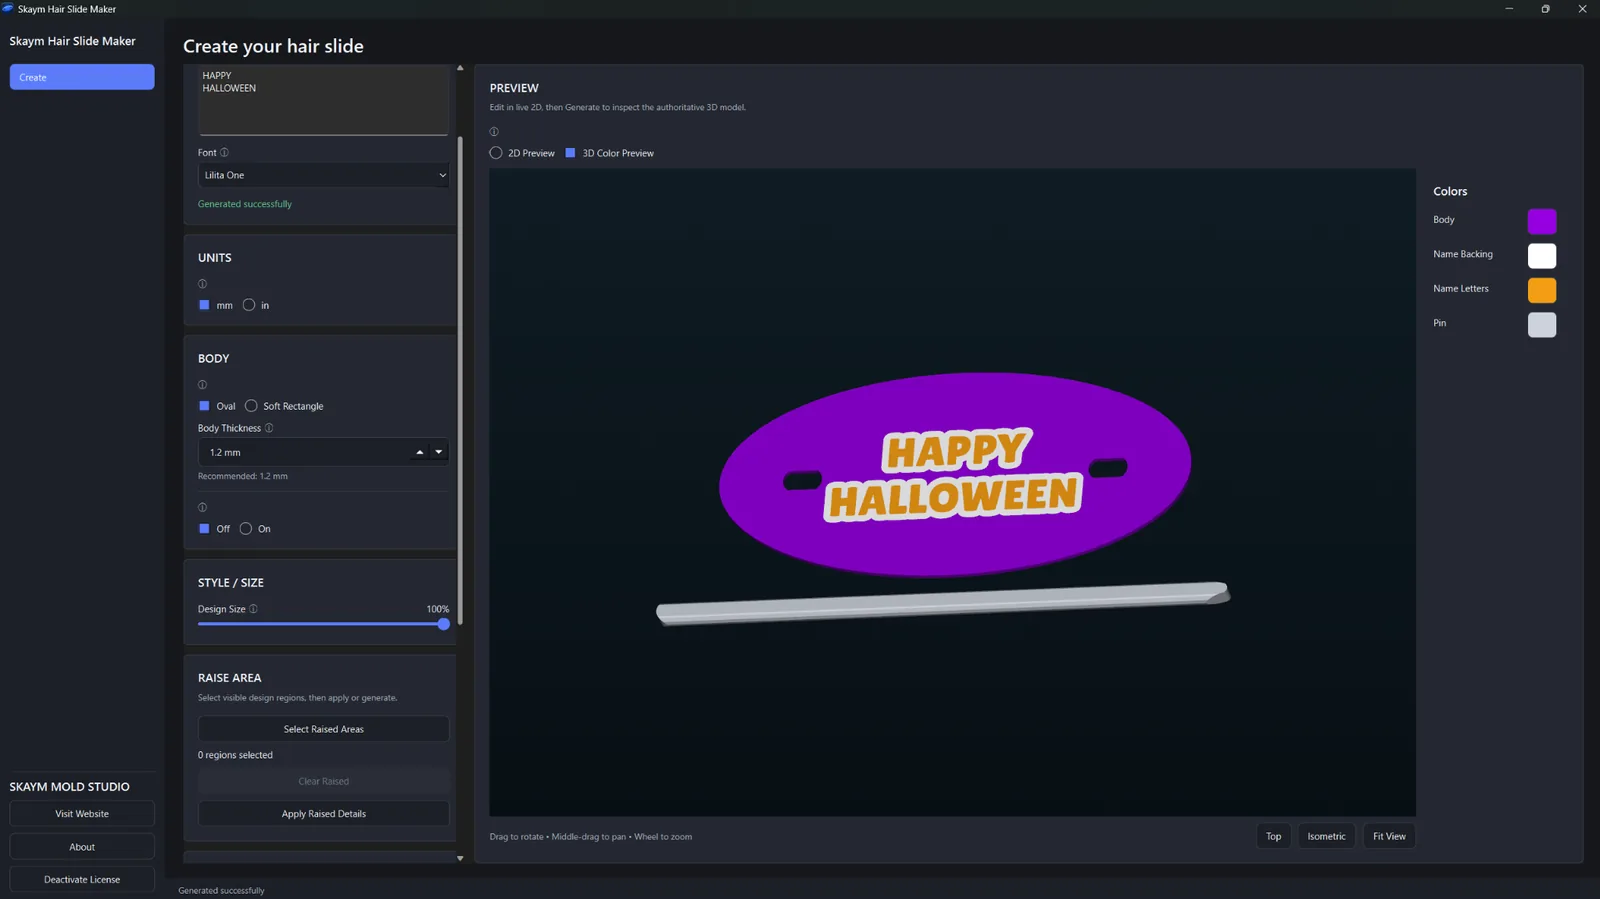Image resolution: width=1600 pixels, height=899 pixels.
Task: Click the Fit View button
Action: [1389, 837]
